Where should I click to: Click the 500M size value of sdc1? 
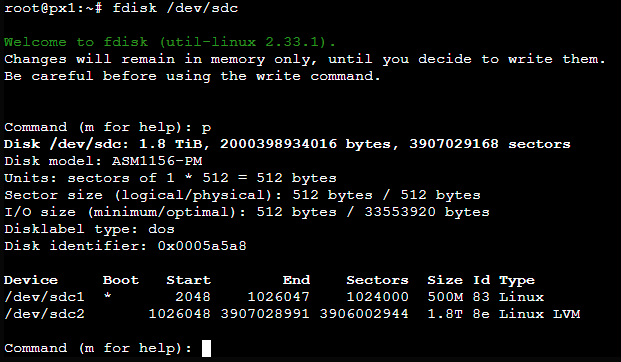click(x=445, y=297)
